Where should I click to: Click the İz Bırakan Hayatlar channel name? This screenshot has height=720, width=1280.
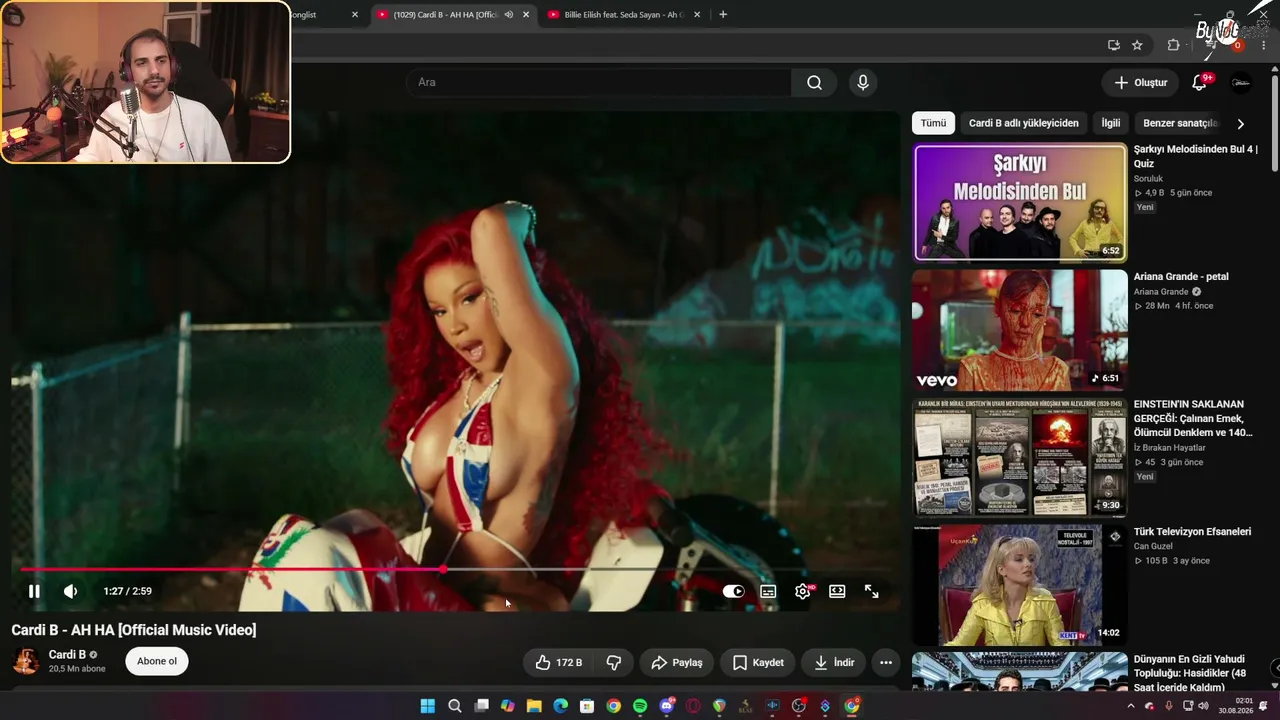tap(1170, 448)
